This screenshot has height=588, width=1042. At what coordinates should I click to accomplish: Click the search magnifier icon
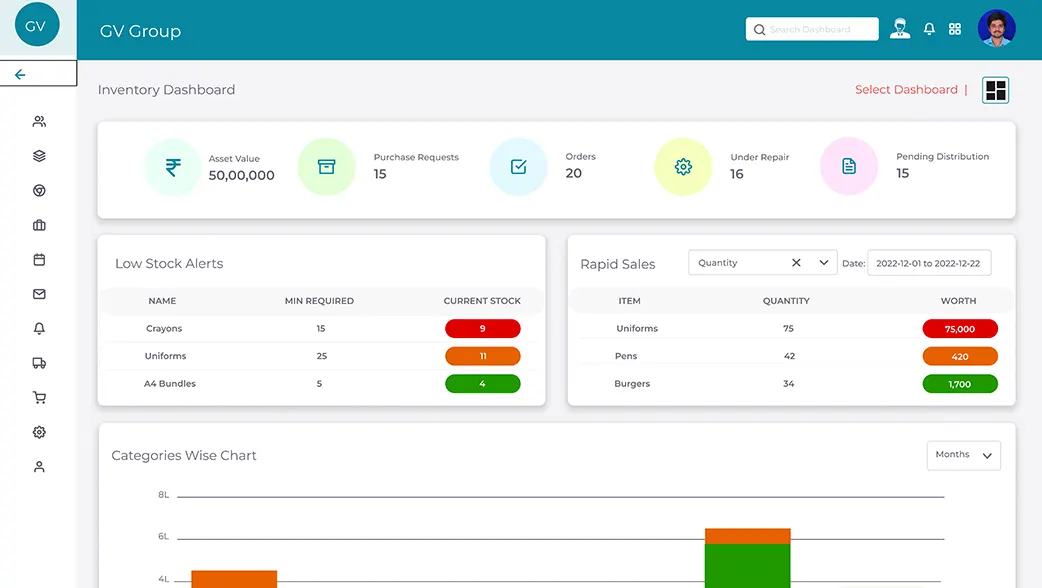[759, 29]
